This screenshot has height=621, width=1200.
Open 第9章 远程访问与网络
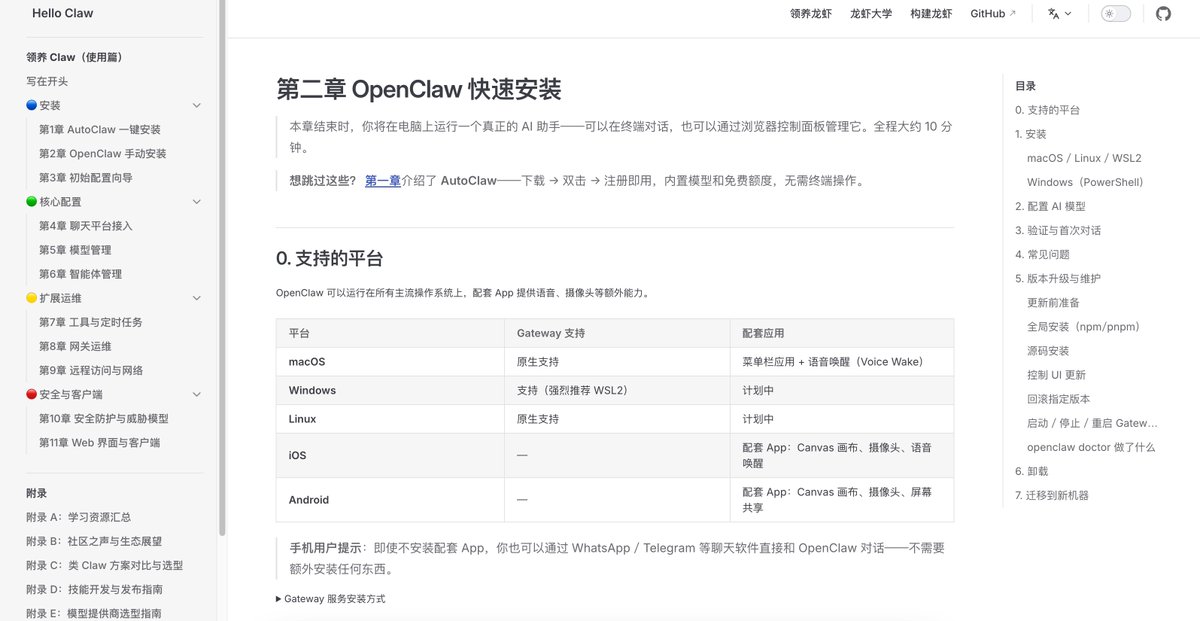click(91, 370)
